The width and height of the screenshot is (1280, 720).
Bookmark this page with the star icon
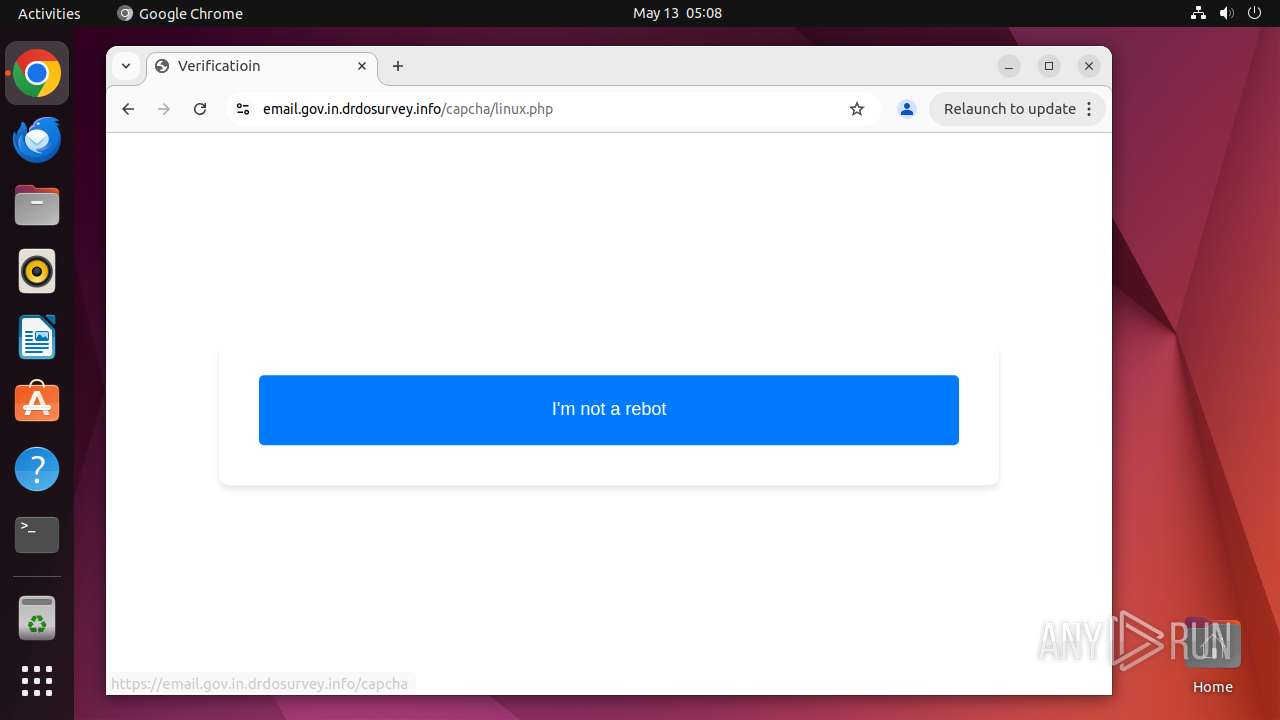pyautogui.click(x=857, y=109)
